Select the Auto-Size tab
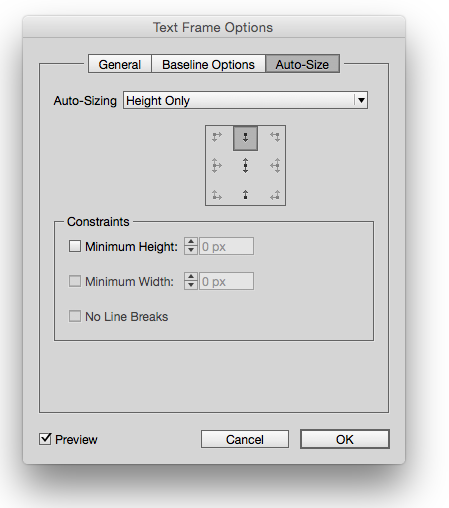 (302, 64)
